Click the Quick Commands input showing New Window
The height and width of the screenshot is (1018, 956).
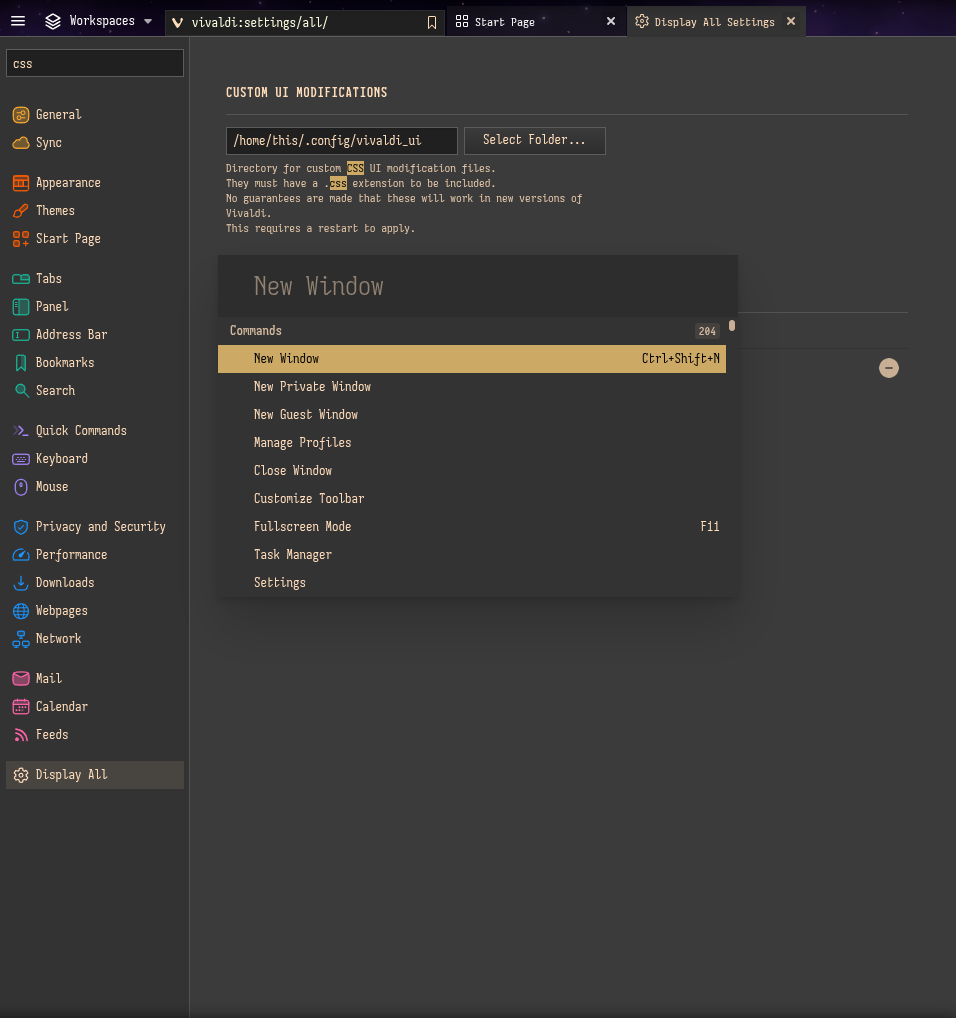tap(478, 286)
